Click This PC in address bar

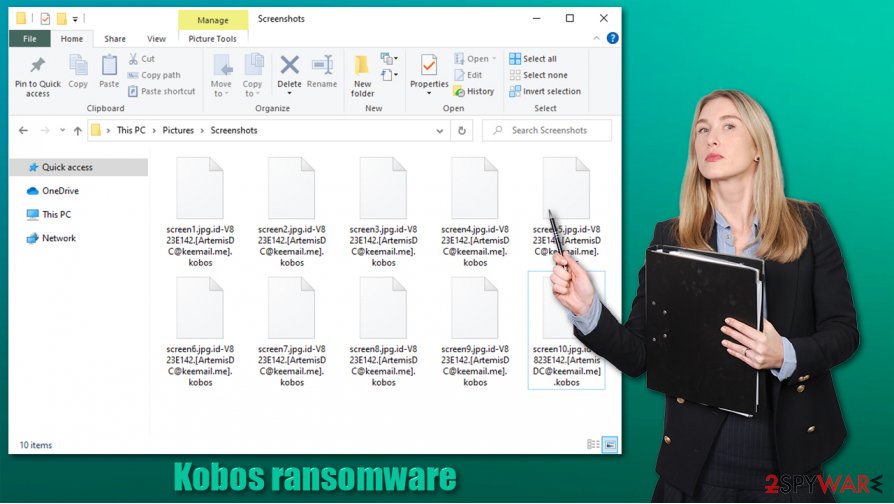(131, 131)
